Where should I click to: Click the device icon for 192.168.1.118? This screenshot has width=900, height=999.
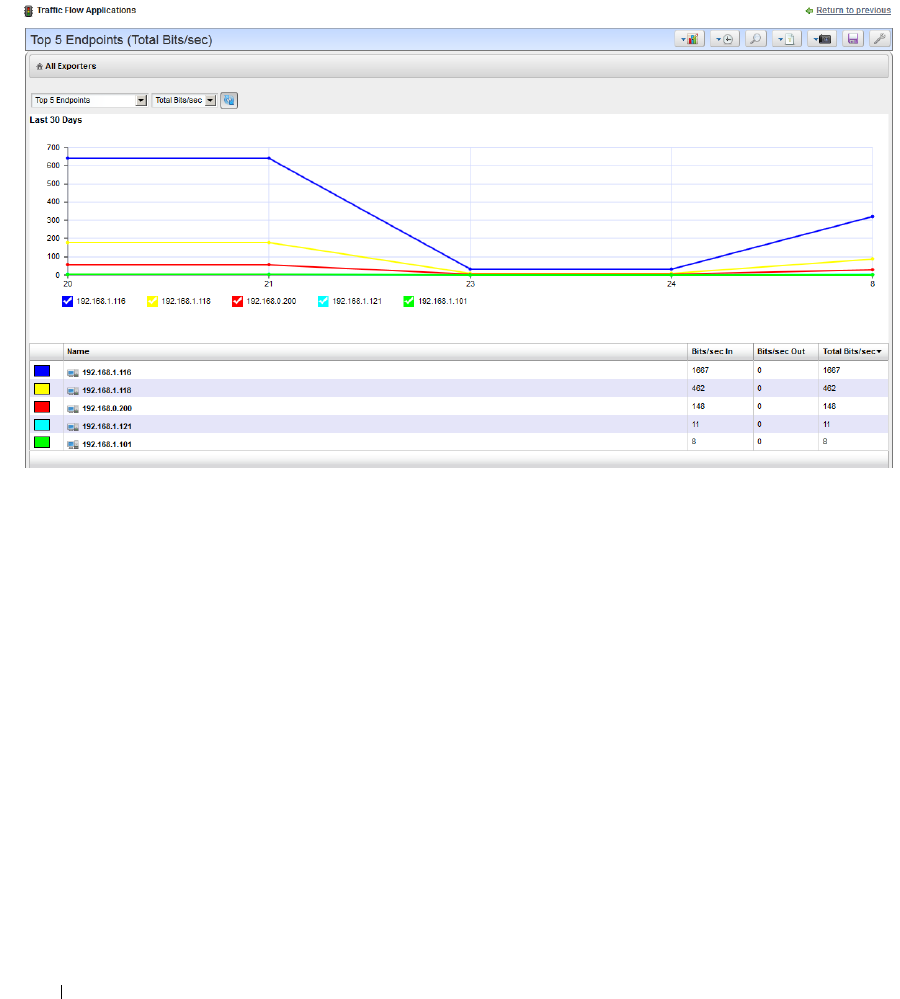pyautogui.click(x=73, y=391)
